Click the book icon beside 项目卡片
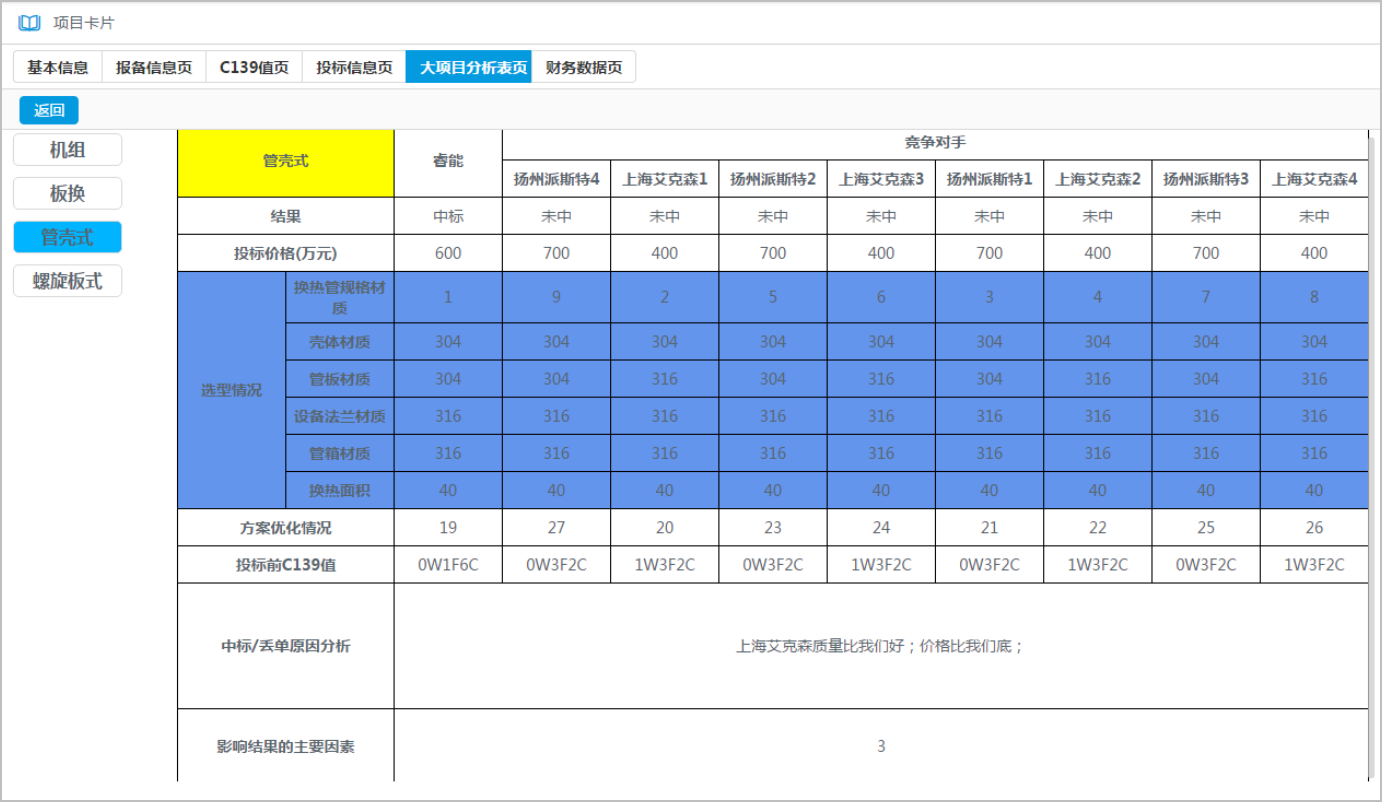The height and width of the screenshot is (802, 1382). coord(30,23)
